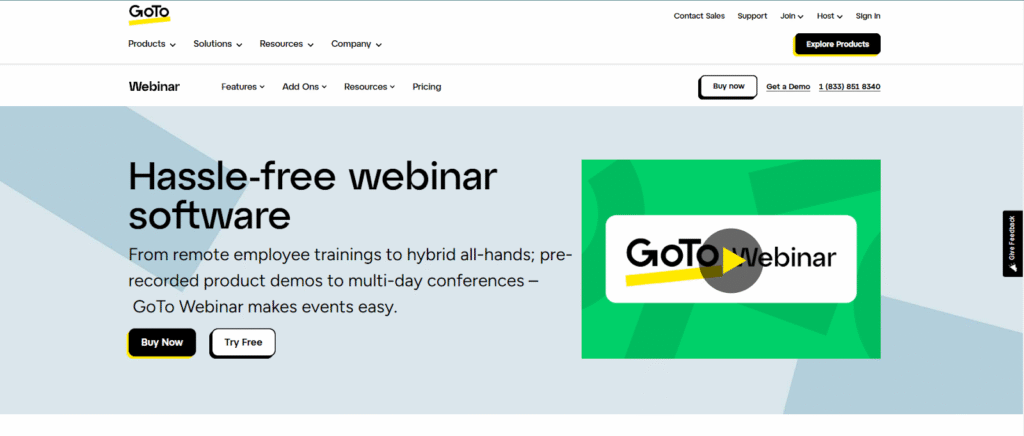The height and width of the screenshot is (436, 1024).
Task: Click the white Buy now button in navbar
Action: pos(728,87)
